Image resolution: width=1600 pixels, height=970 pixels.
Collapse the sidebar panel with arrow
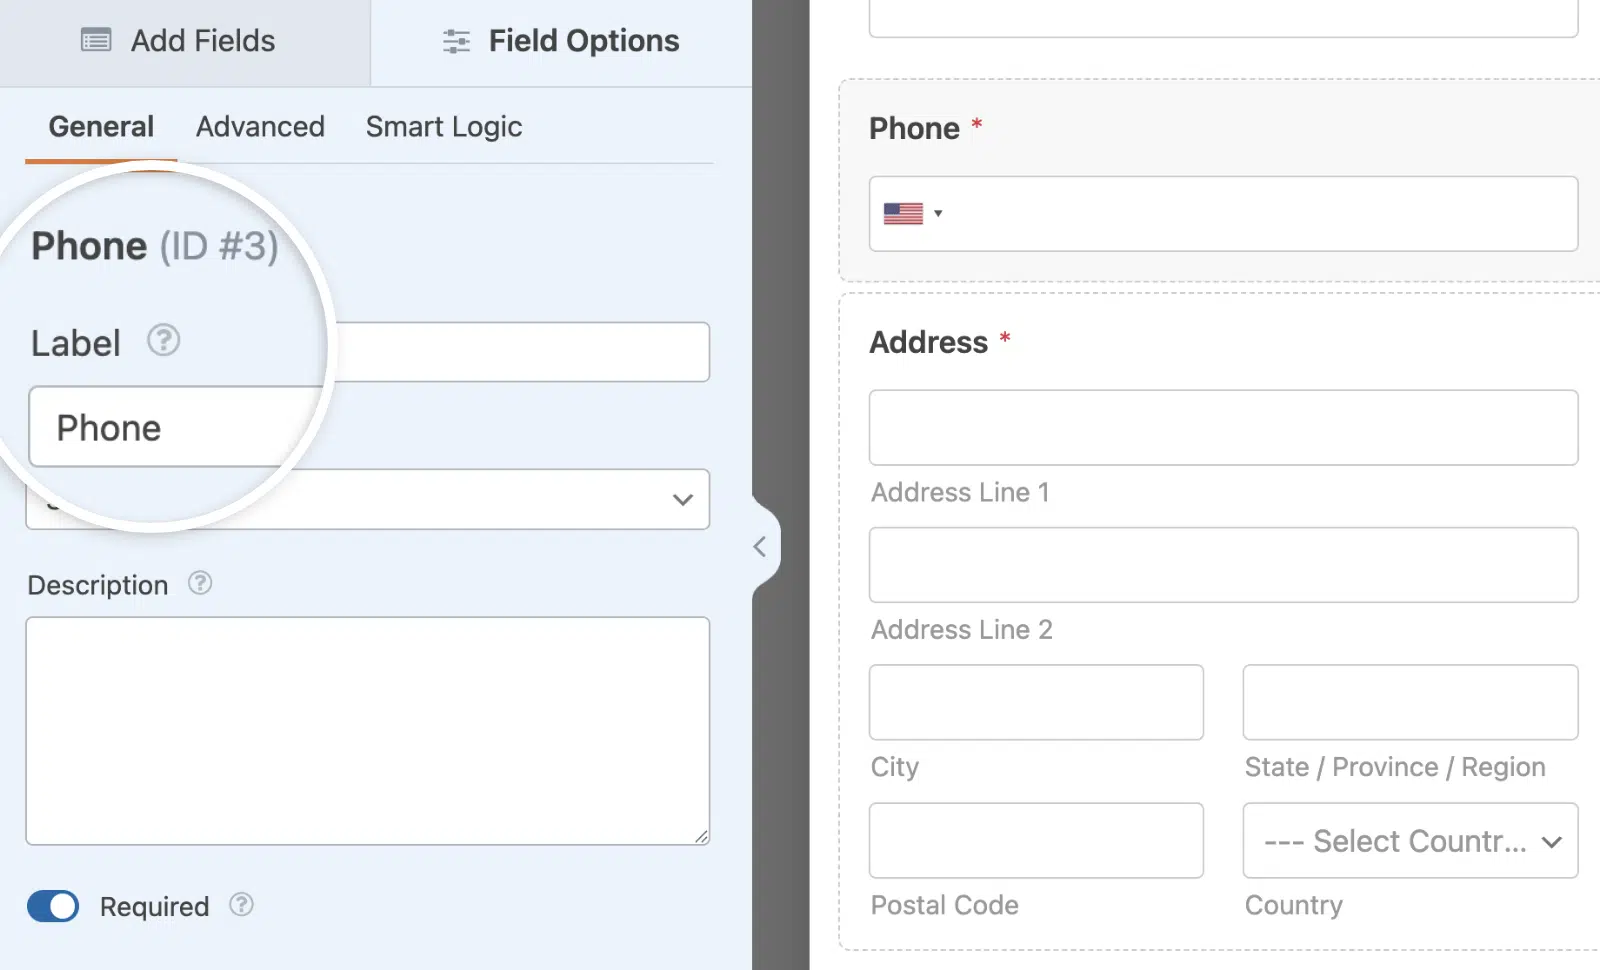point(760,546)
